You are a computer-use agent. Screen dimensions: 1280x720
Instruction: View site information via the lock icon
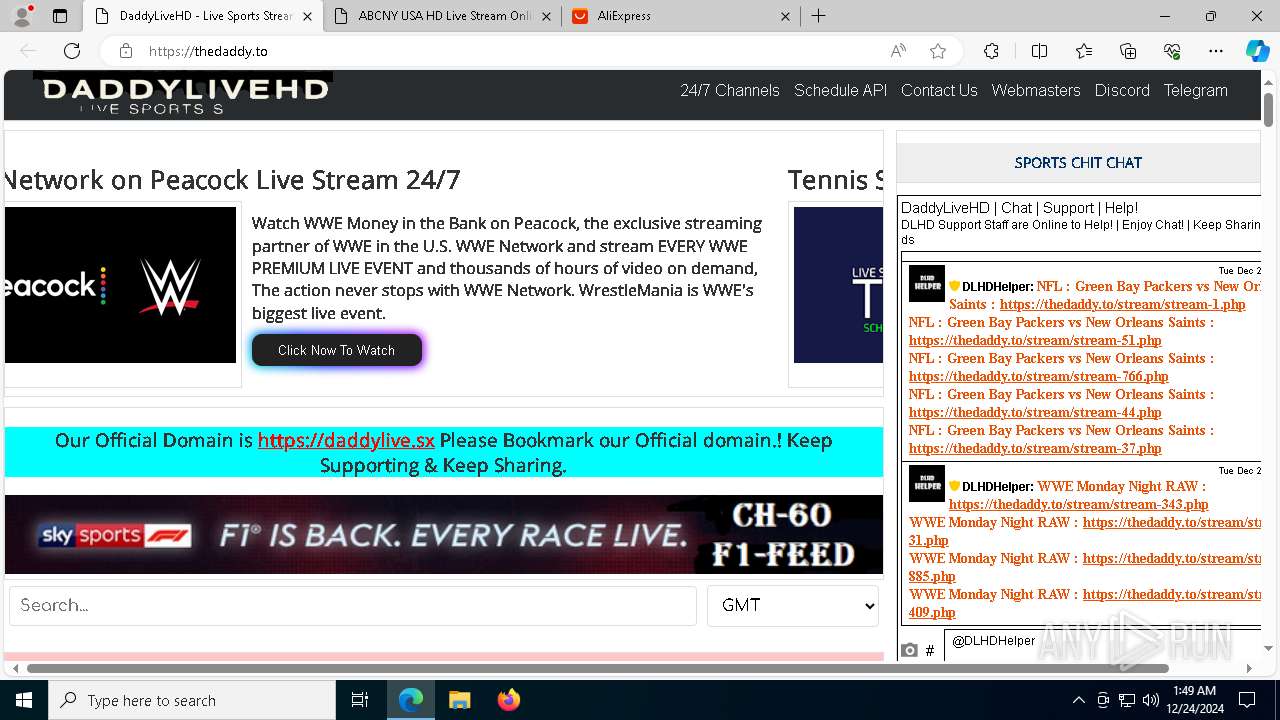[125, 51]
